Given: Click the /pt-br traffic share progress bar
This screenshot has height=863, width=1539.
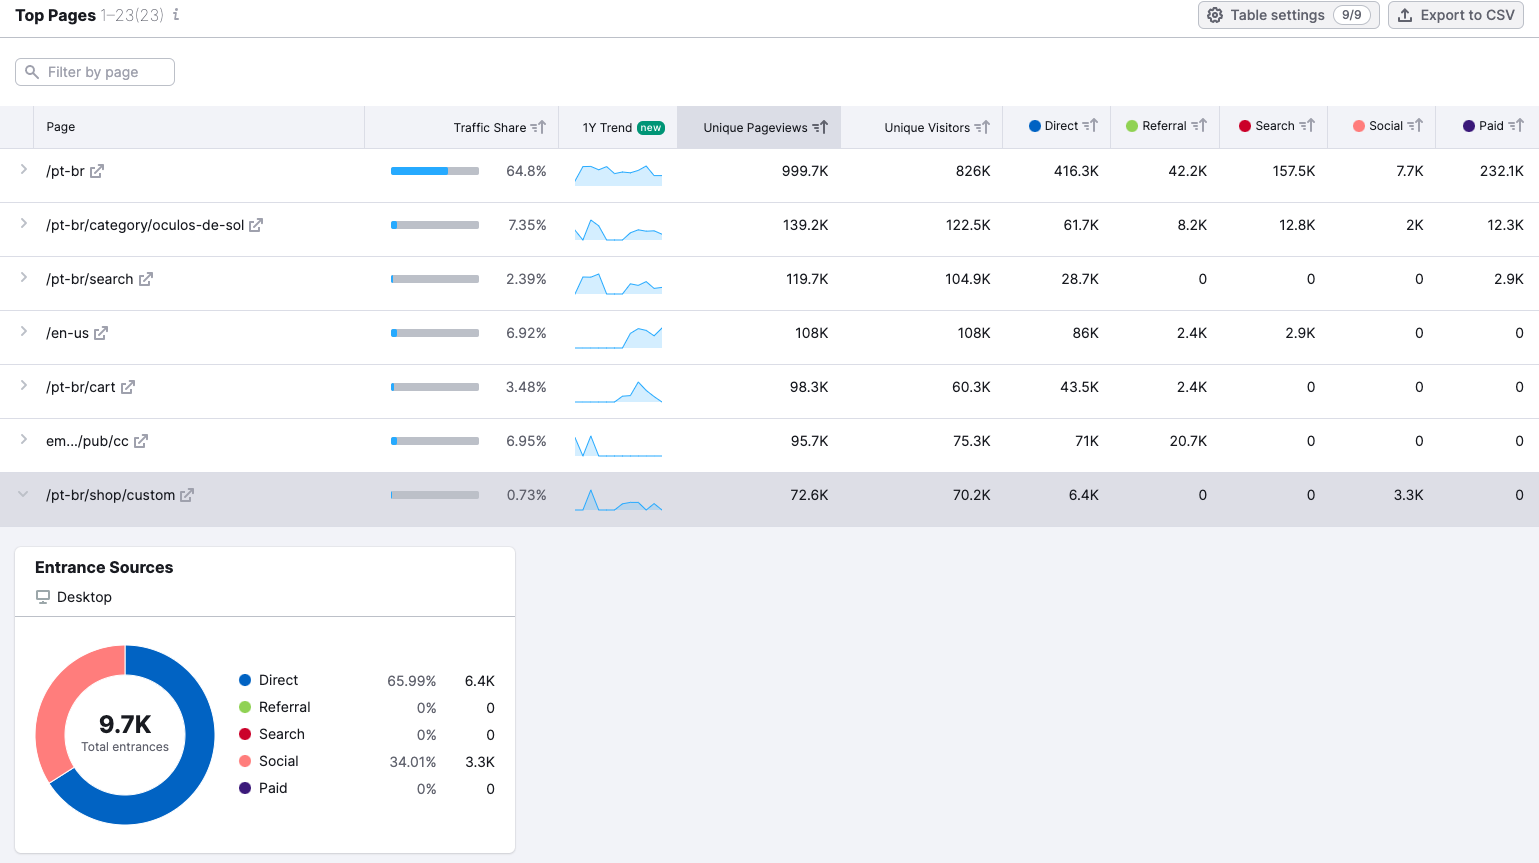Looking at the screenshot, I should [x=435, y=171].
